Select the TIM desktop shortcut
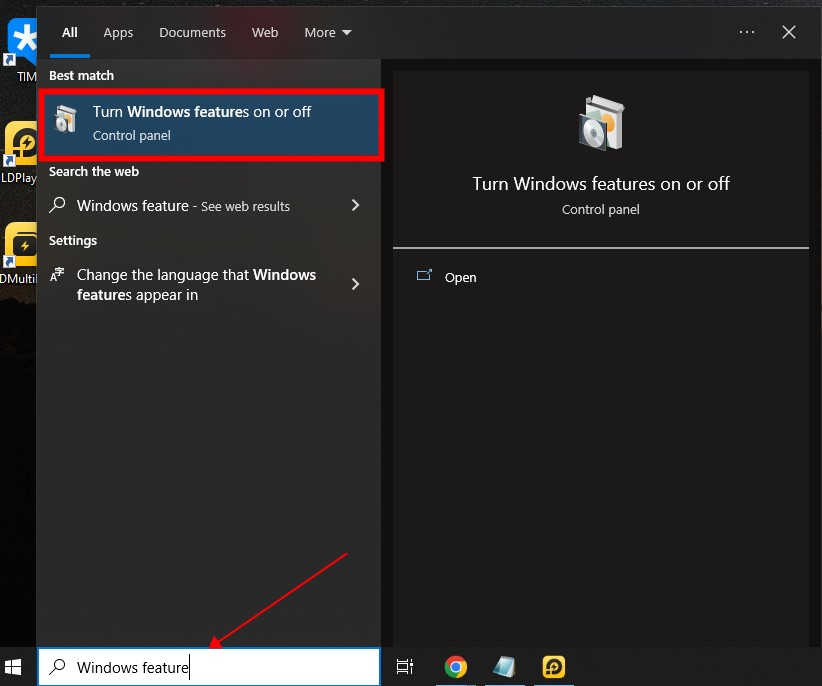The height and width of the screenshot is (686, 822). [21, 50]
